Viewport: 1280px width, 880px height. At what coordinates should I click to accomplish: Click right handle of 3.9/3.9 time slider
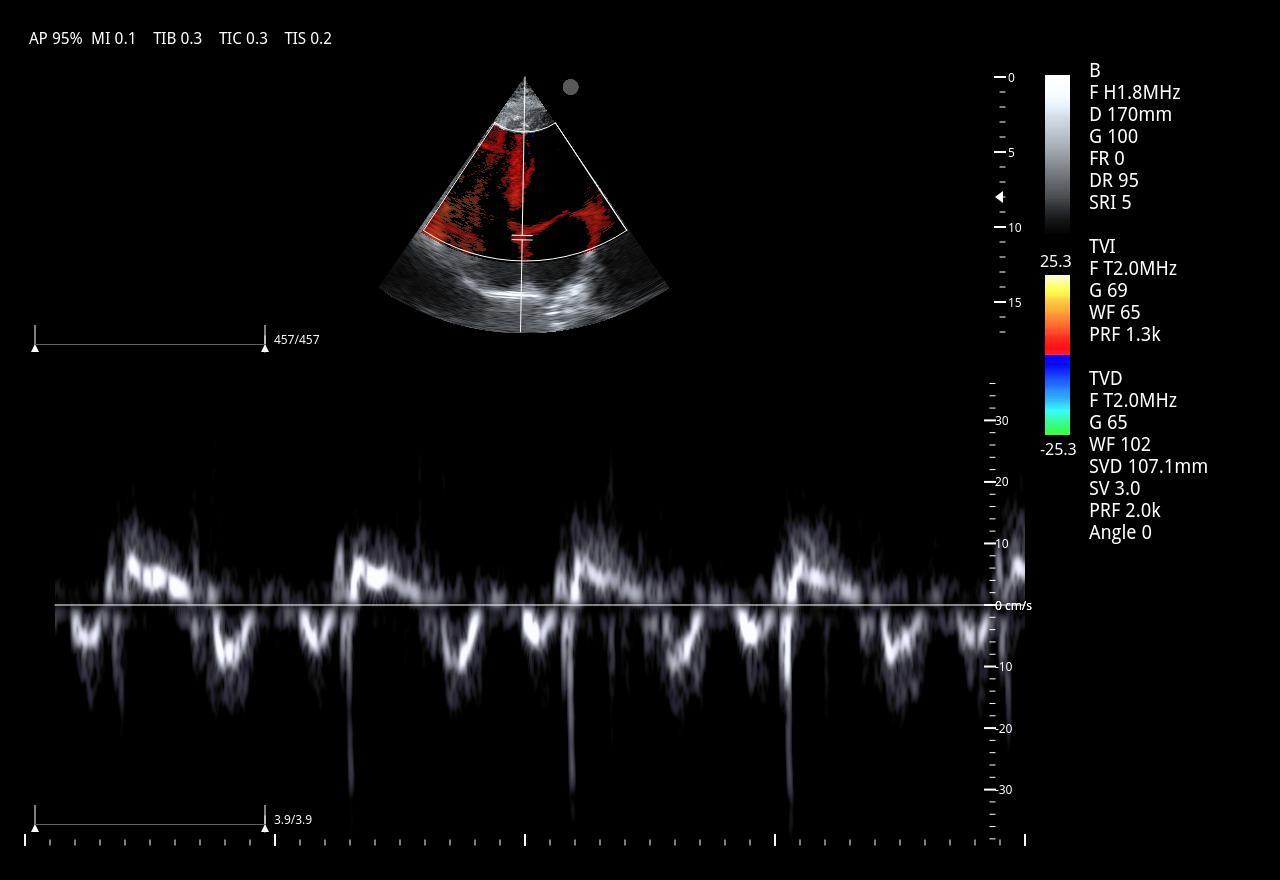tap(265, 826)
